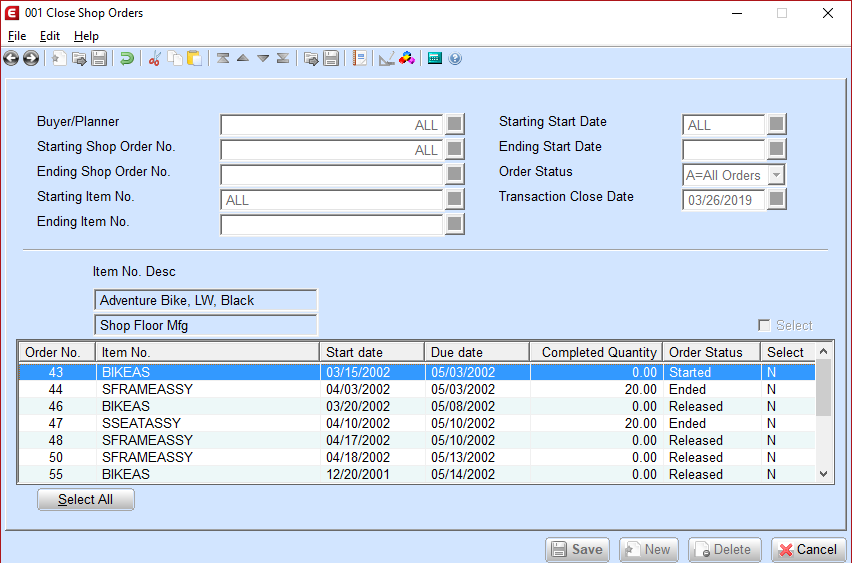Click the Ending Start Date field

coord(724,149)
